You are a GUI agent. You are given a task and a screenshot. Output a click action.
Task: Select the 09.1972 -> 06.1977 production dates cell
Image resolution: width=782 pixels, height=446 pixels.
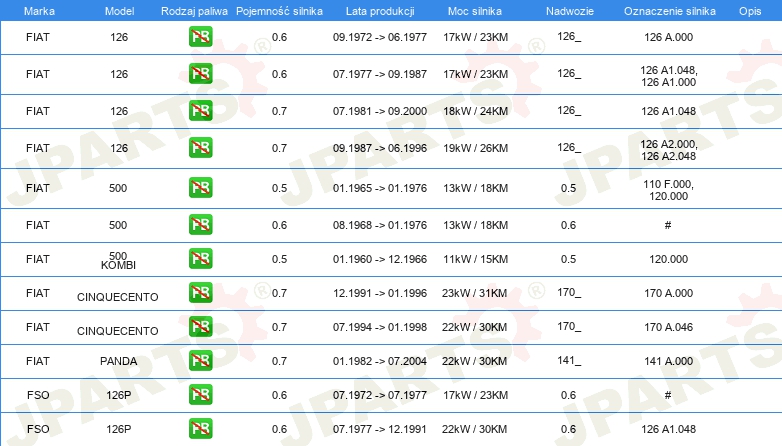click(x=380, y=37)
